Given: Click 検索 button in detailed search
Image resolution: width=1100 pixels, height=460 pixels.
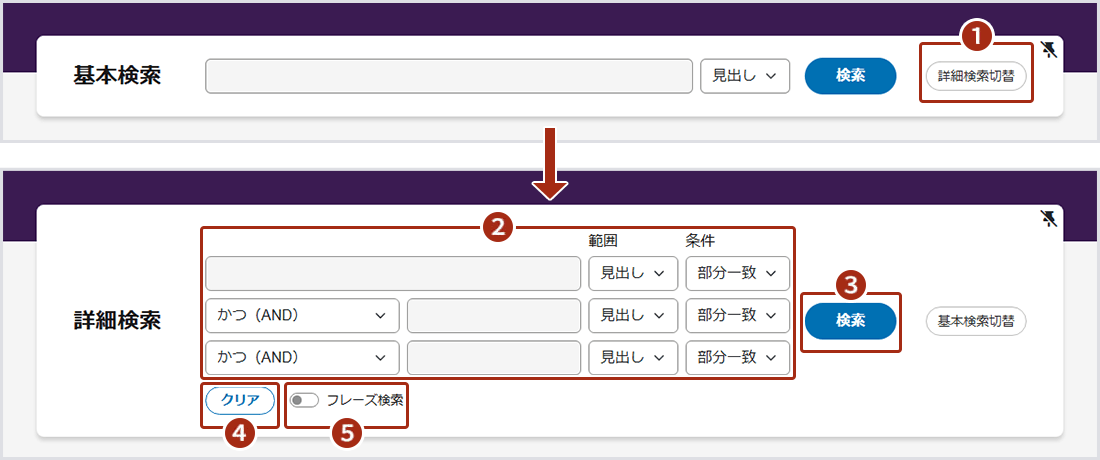Looking at the screenshot, I should [x=850, y=321].
